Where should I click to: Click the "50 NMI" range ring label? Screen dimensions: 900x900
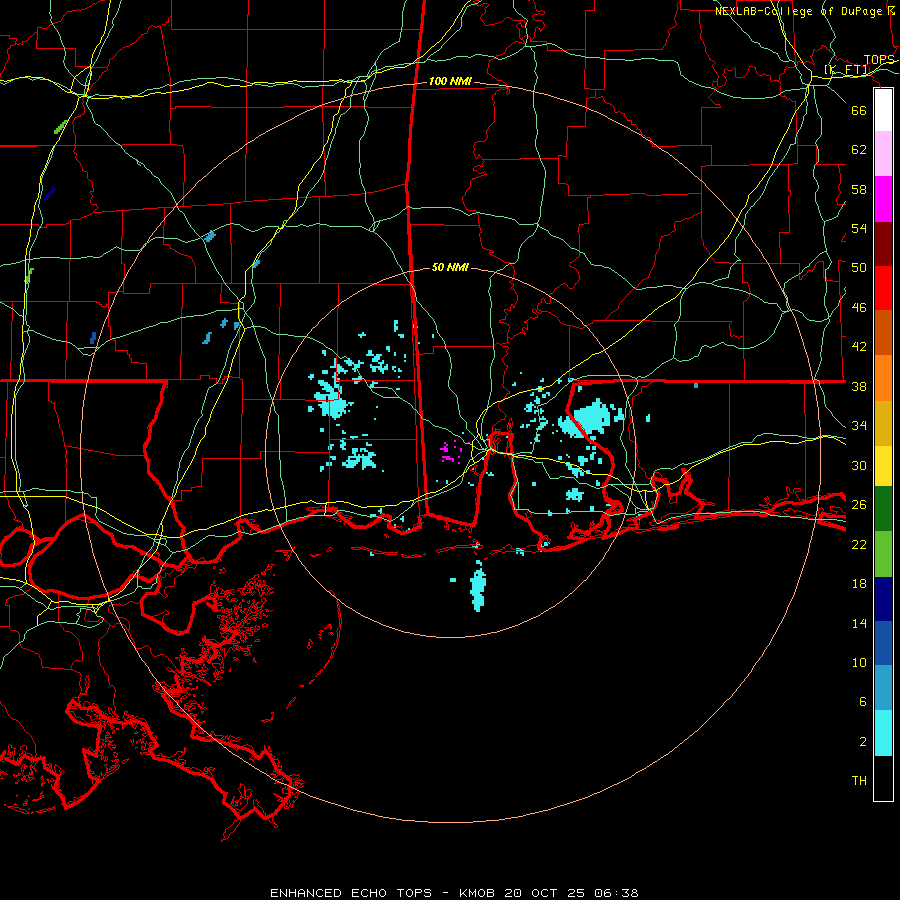450,267
